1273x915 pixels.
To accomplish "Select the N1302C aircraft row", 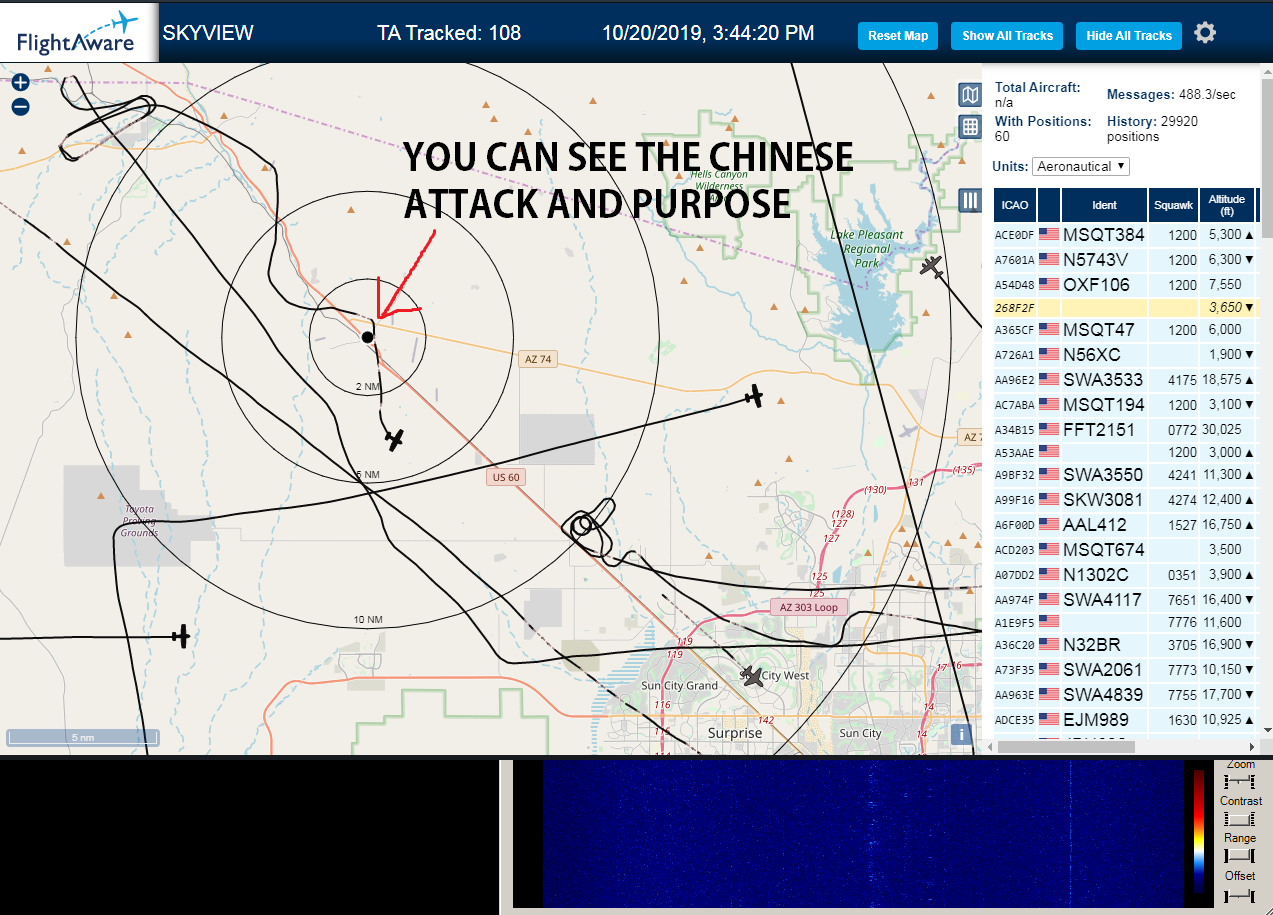I will pyautogui.click(x=1125, y=574).
